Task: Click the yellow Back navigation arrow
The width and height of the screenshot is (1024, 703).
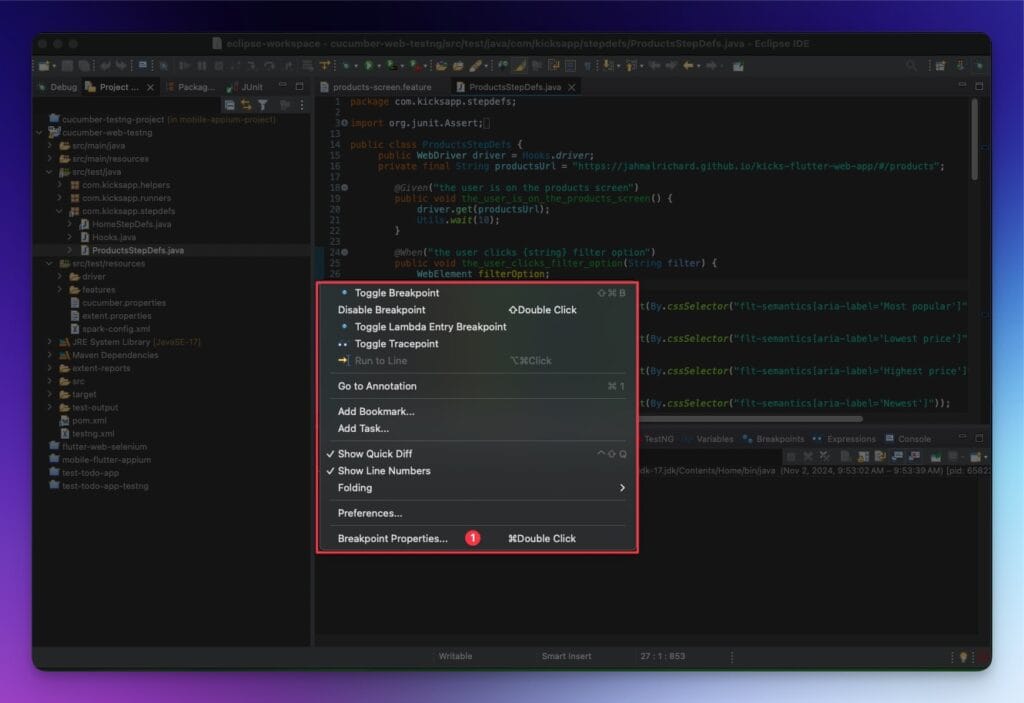Action: click(x=688, y=65)
